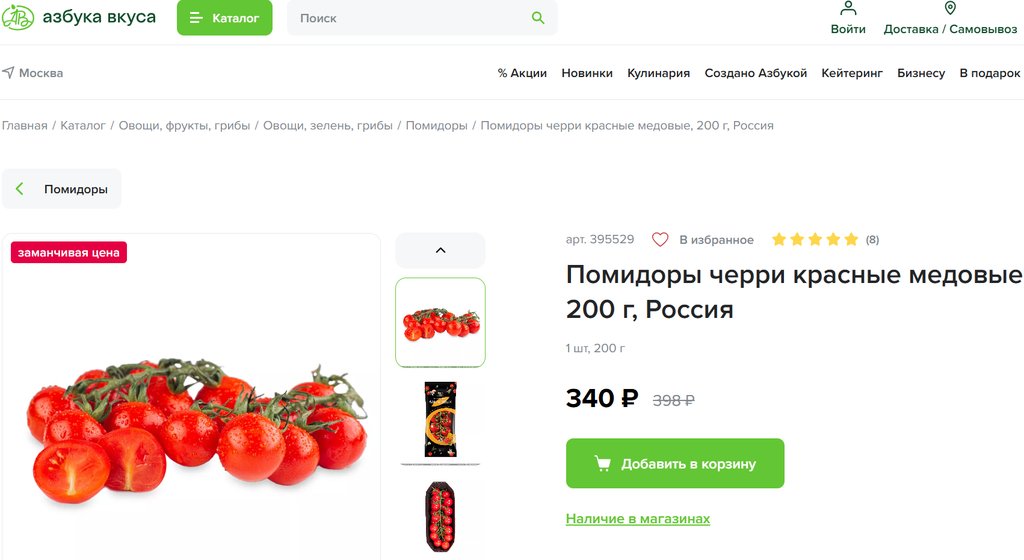
Task: Toggle the В избранное heart icon
Action: point(660,240)
